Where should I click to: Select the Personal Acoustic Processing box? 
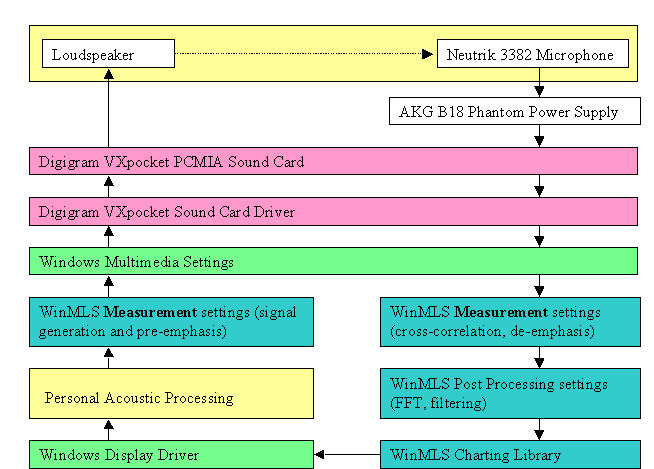pyautogui.click(x=171, y=393)
